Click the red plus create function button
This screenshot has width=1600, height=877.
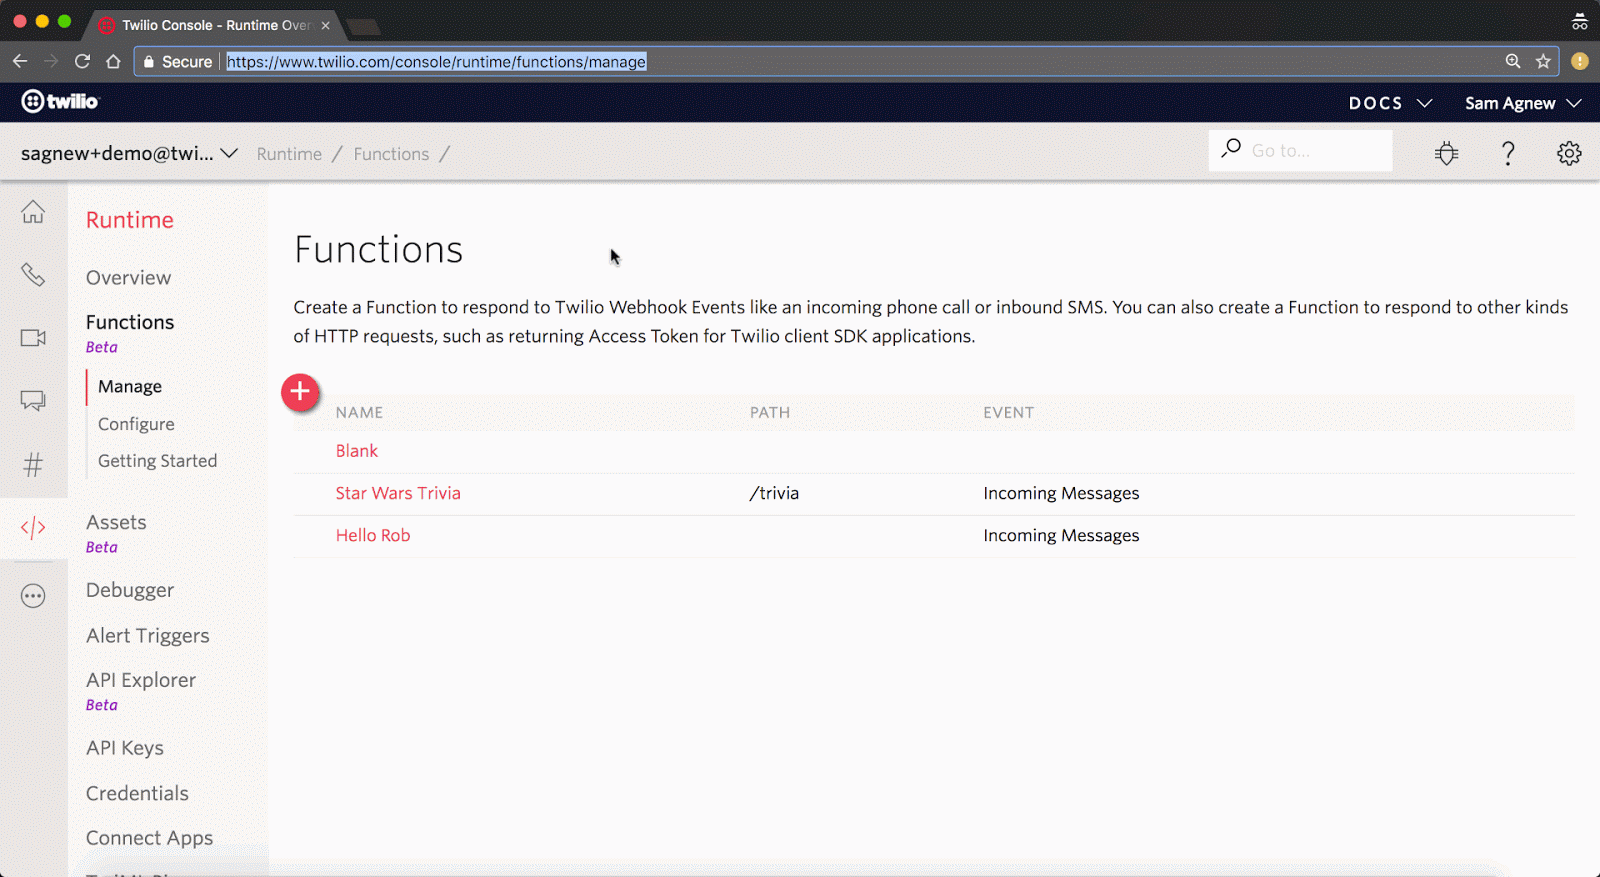point(300,392)
